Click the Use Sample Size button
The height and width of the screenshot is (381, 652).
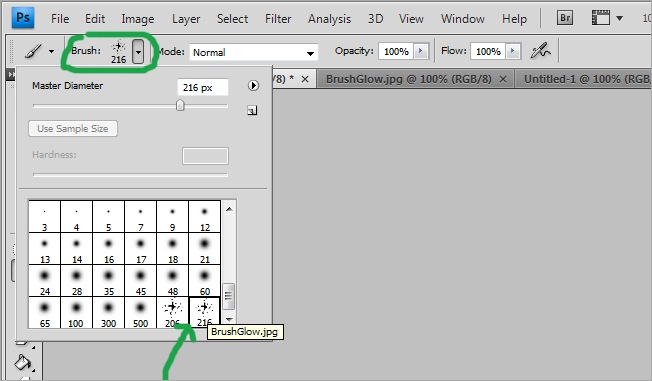73,129
